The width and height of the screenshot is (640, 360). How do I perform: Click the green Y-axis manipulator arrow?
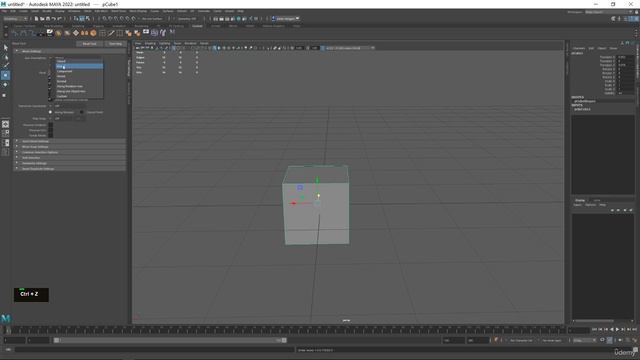[317, 179]
